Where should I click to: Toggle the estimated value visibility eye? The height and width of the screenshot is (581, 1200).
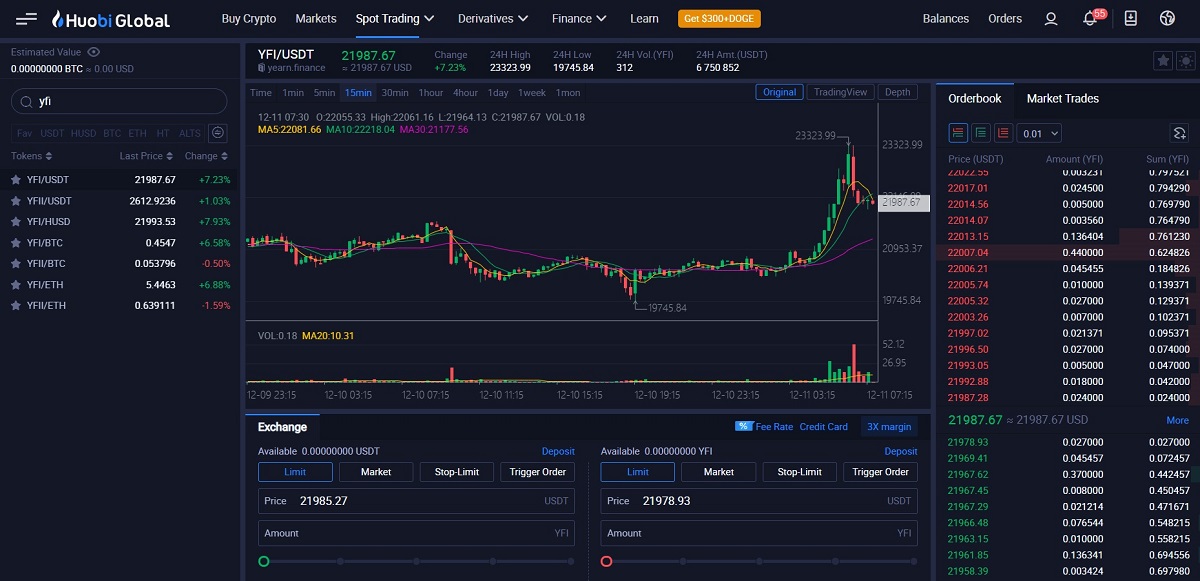[94, 52]
